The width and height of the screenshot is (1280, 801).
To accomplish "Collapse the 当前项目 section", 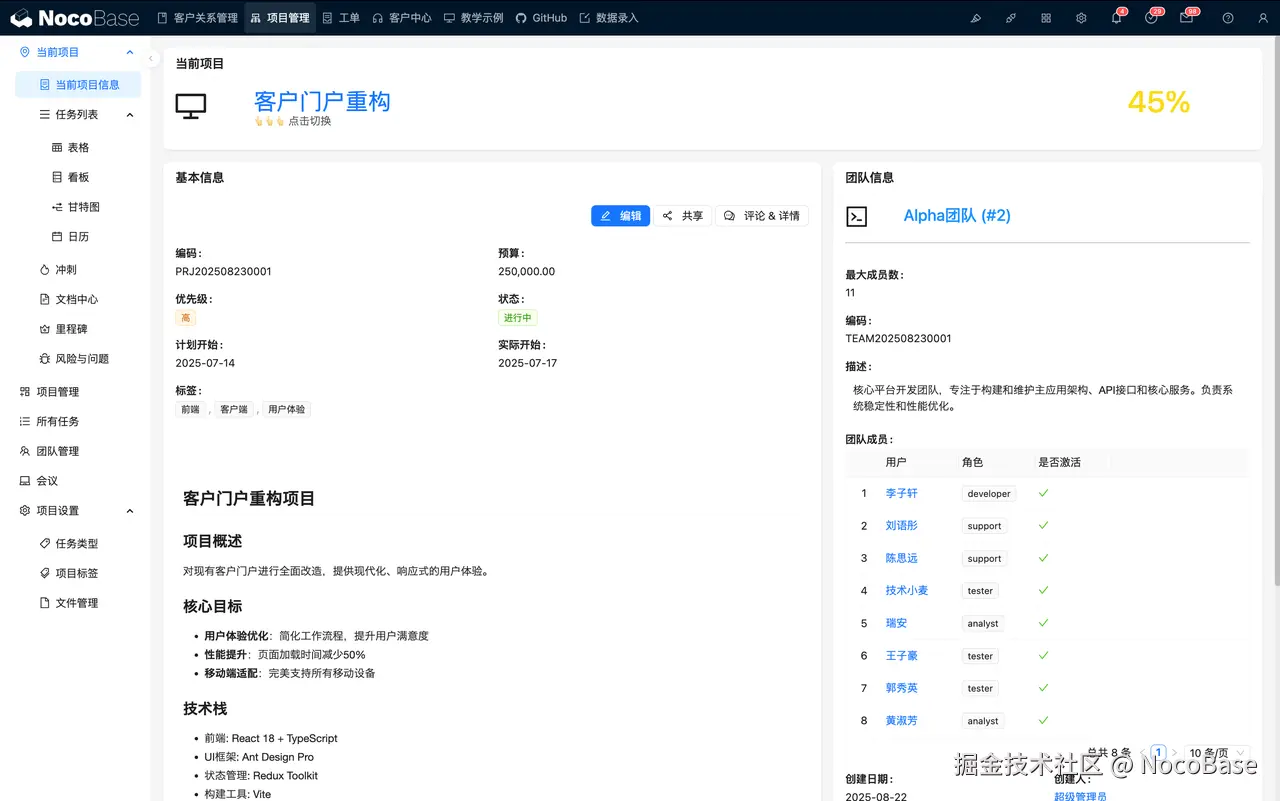I will click(x=128, y=51).
